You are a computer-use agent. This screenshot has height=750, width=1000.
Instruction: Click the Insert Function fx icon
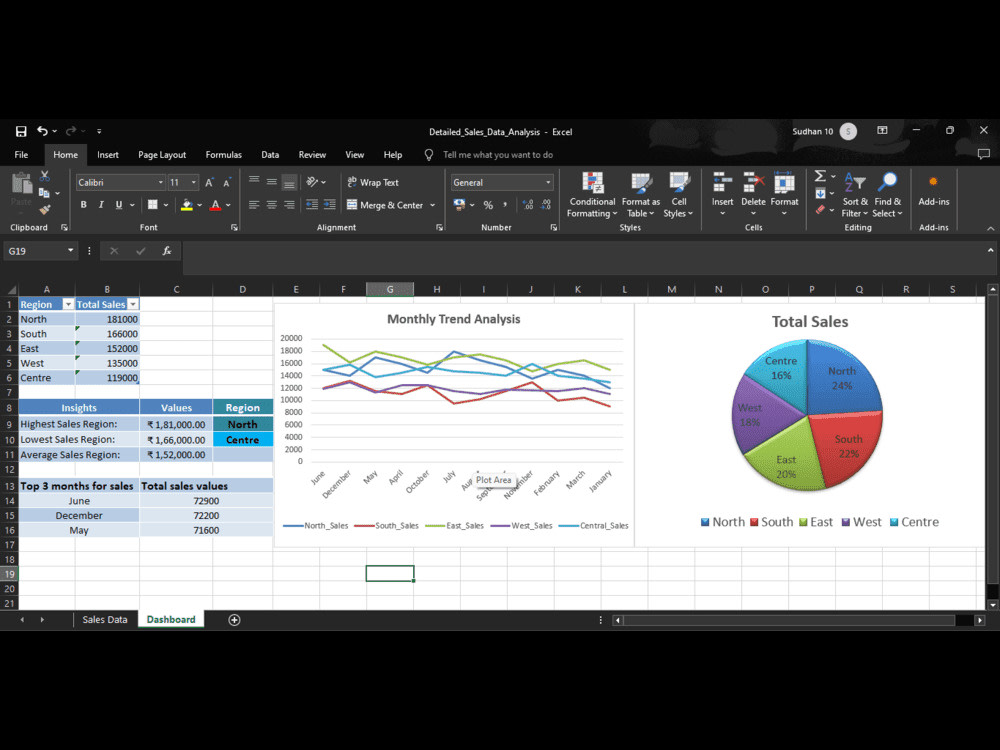coord(166,251)
